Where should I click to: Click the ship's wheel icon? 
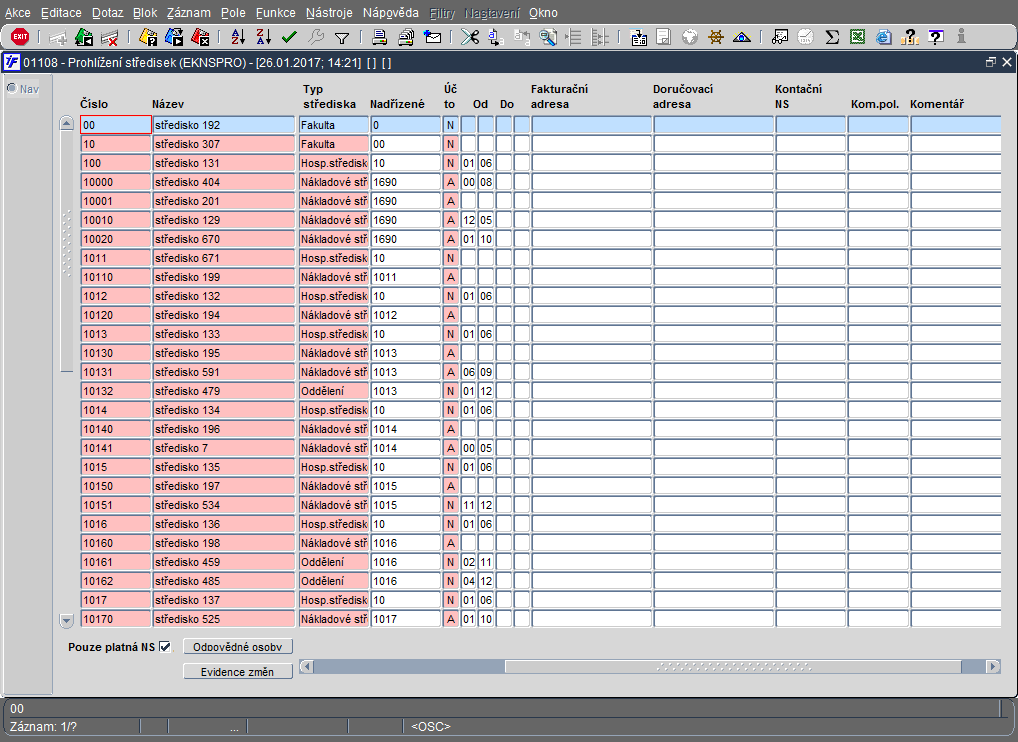point(715,37)
